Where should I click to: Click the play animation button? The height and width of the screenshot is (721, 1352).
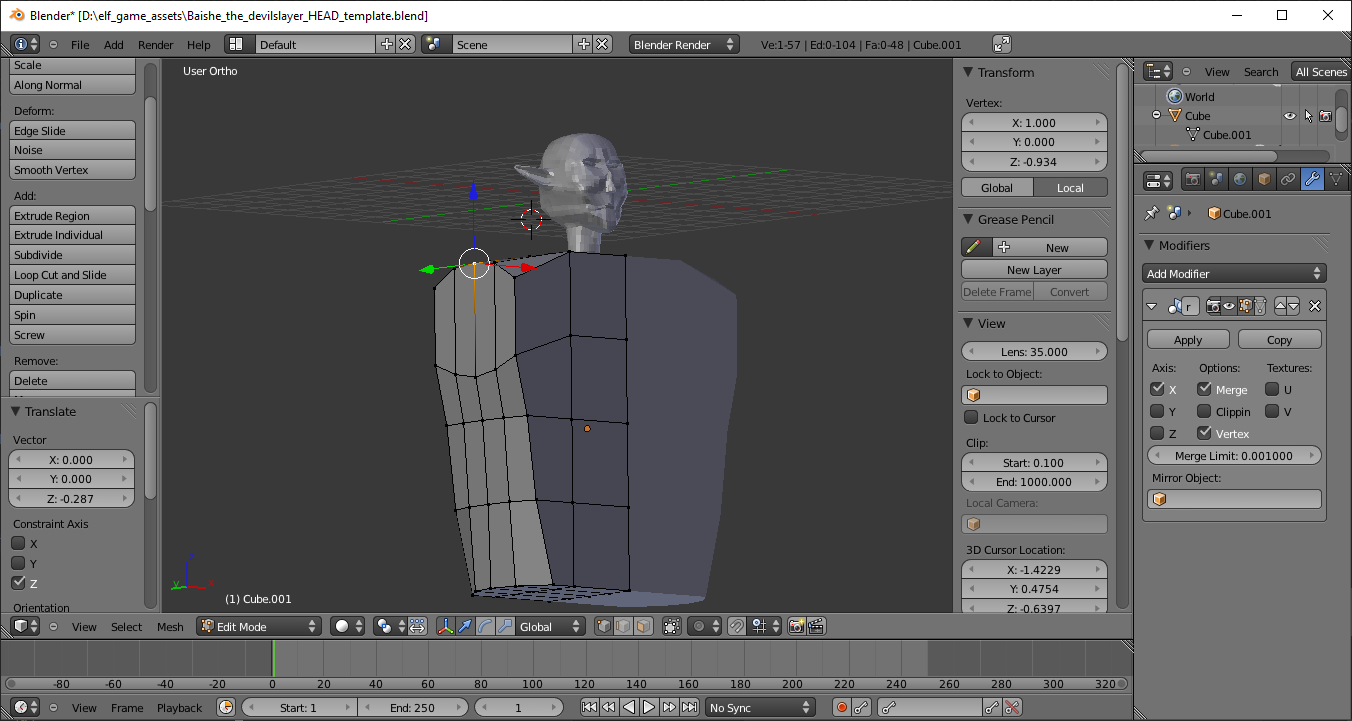click(x=649, y=708)
